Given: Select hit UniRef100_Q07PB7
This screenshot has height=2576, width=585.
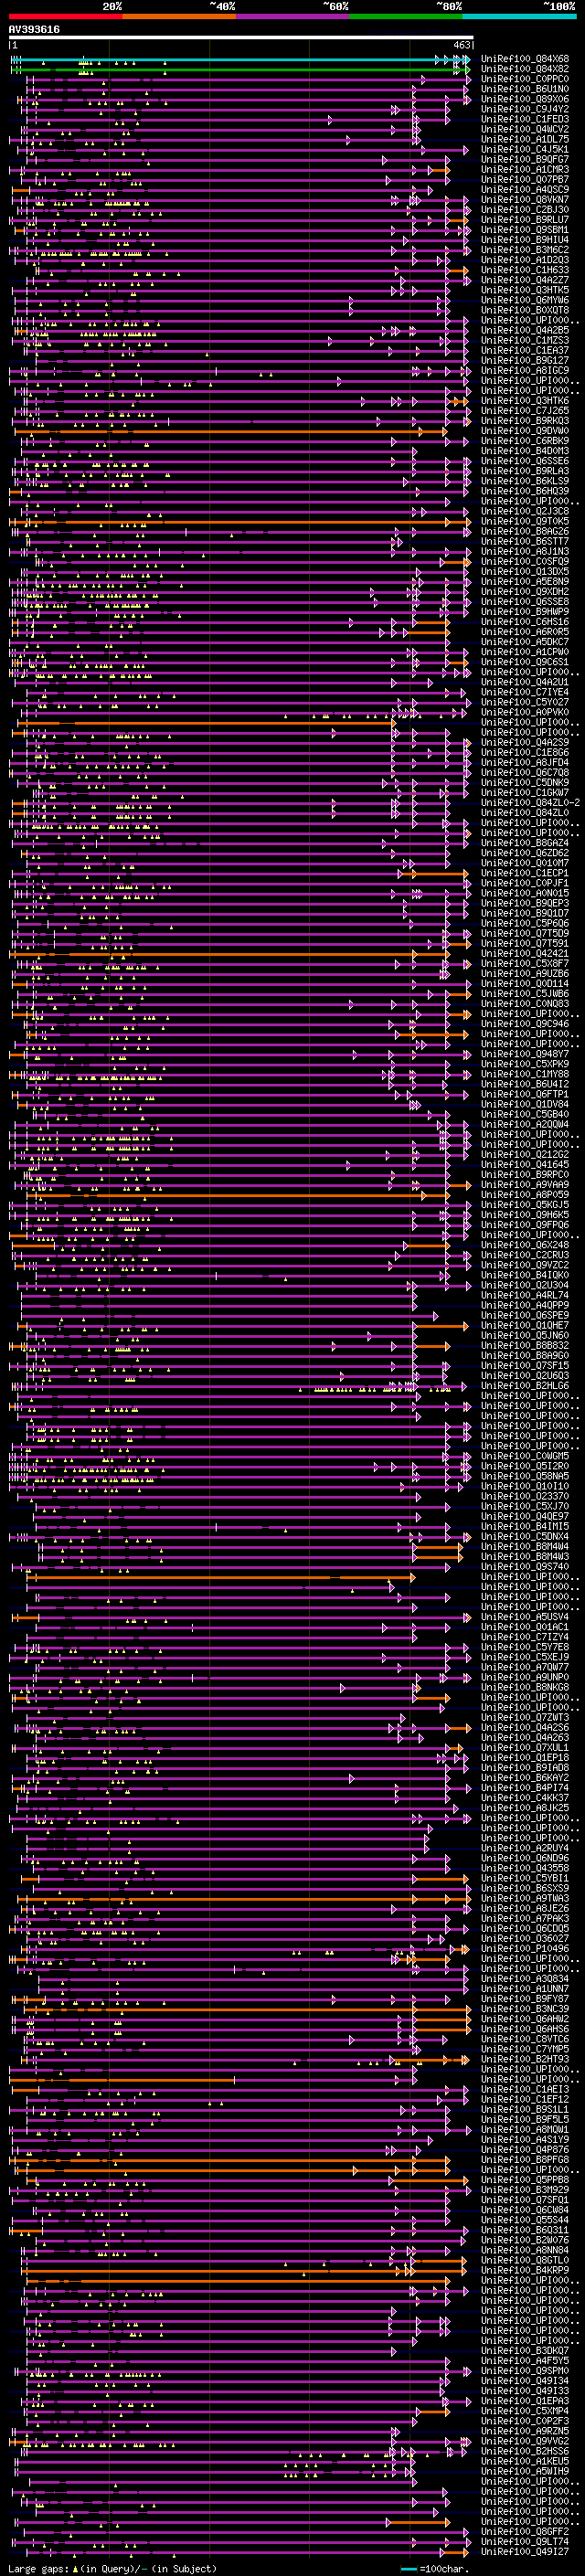Looking at the screenshot, I should point(525,179).
